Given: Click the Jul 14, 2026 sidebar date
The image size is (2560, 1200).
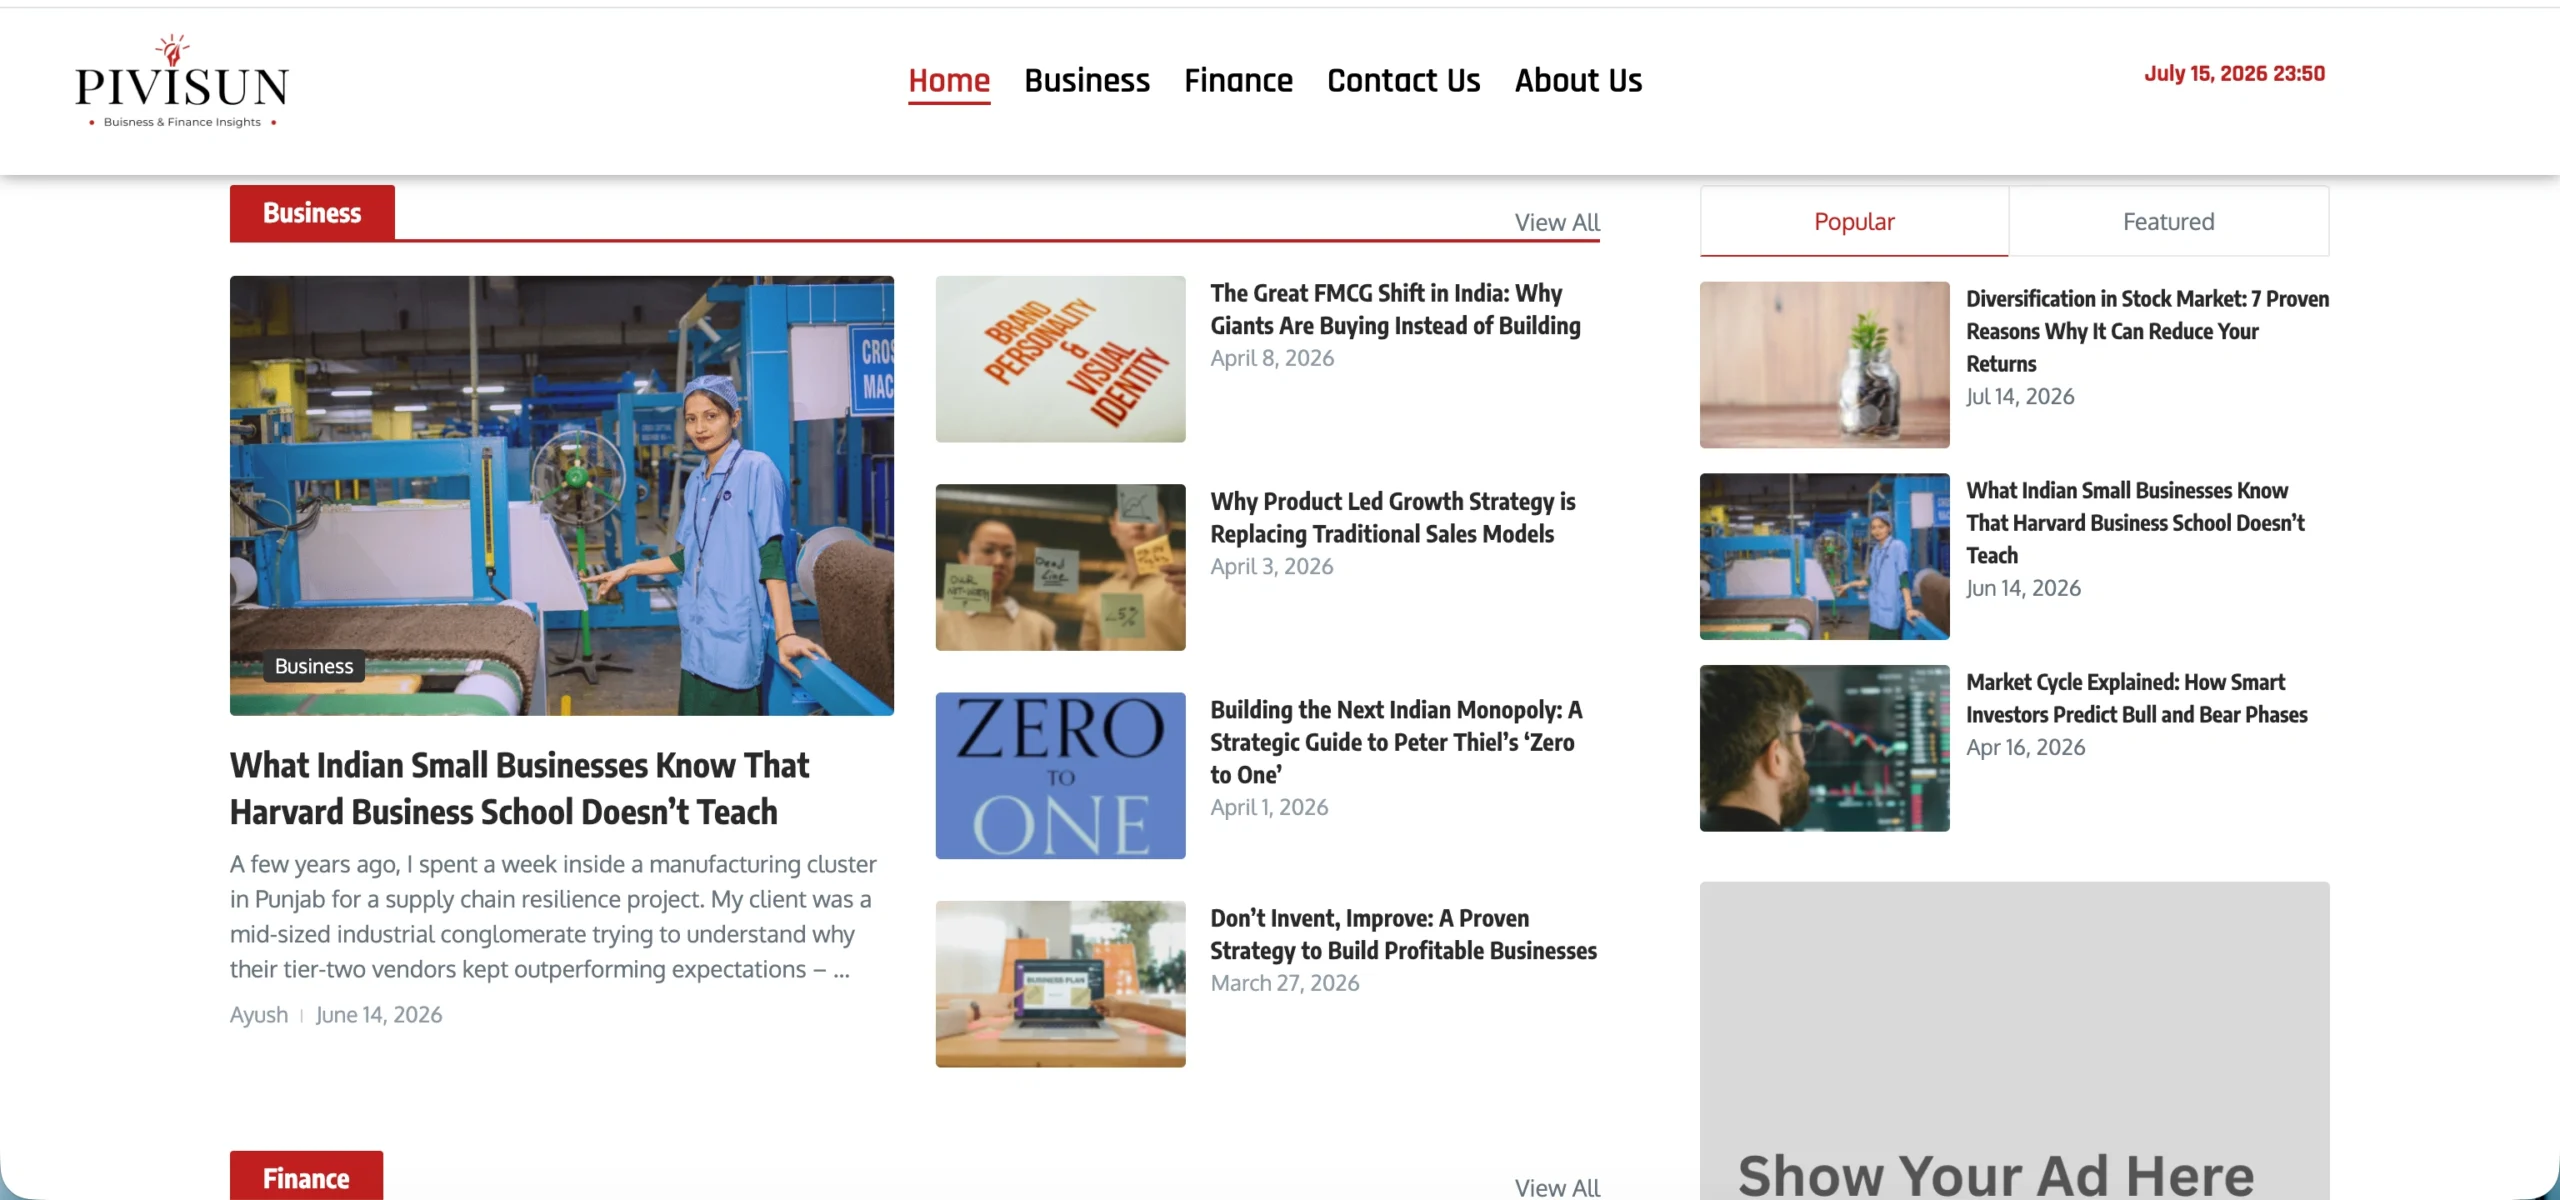Looking at the screenshot, I should click(x=2020, y=396).
